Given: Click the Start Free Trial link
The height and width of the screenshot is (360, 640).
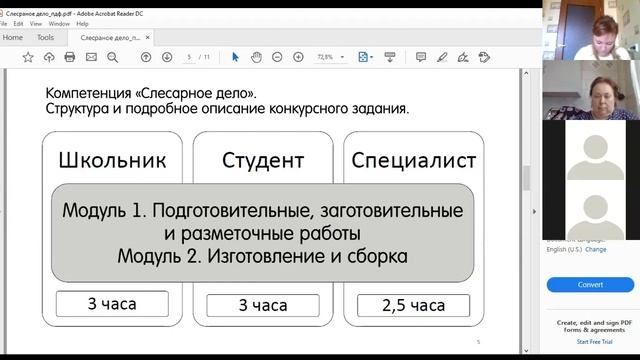Looking at the screenshot, I should (594, 342).
